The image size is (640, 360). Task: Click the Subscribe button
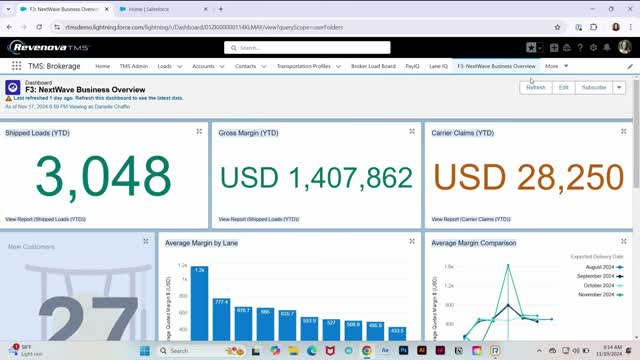(594, 88)
